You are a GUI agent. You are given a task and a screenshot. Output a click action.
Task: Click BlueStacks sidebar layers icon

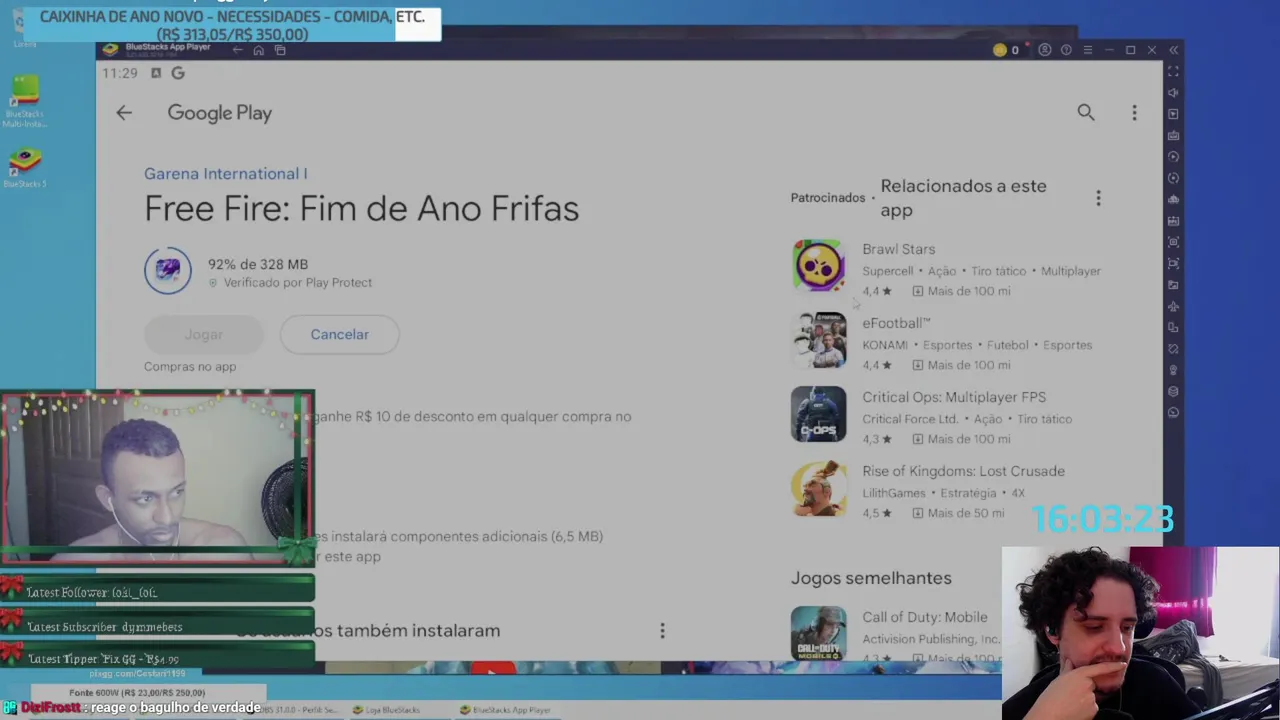pos(1174,392)
